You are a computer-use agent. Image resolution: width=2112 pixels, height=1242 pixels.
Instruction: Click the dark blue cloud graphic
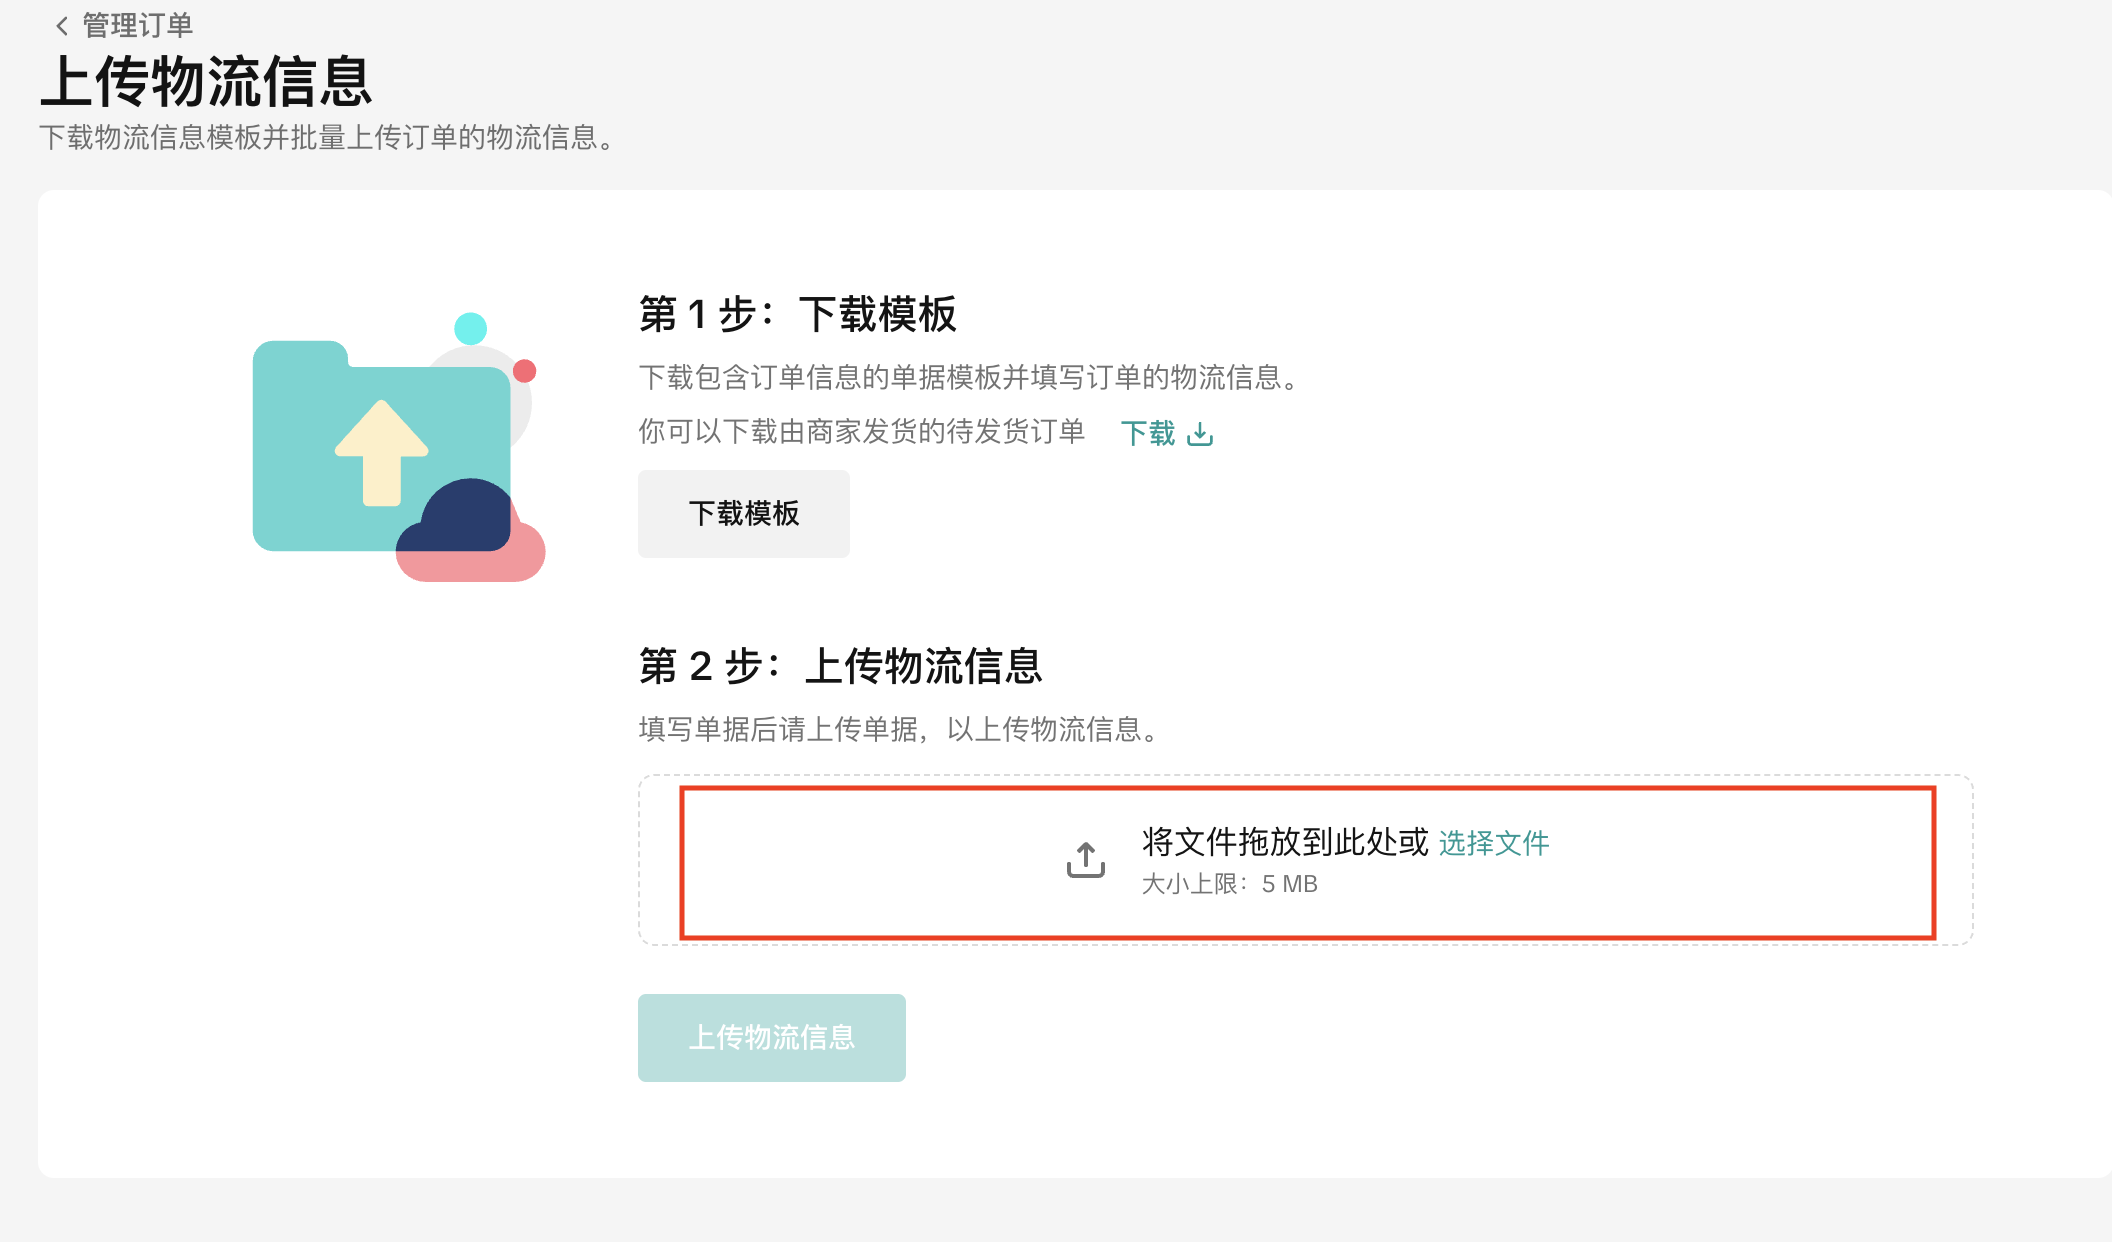[x=461, y=517]
